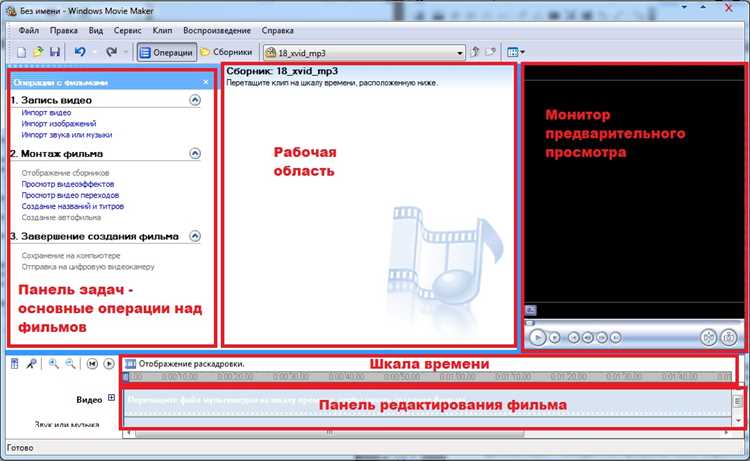The width and height of the screenshot is (750, 461).
Task: Close the Windows Movie Maker window
Action: tap(729, 8)
